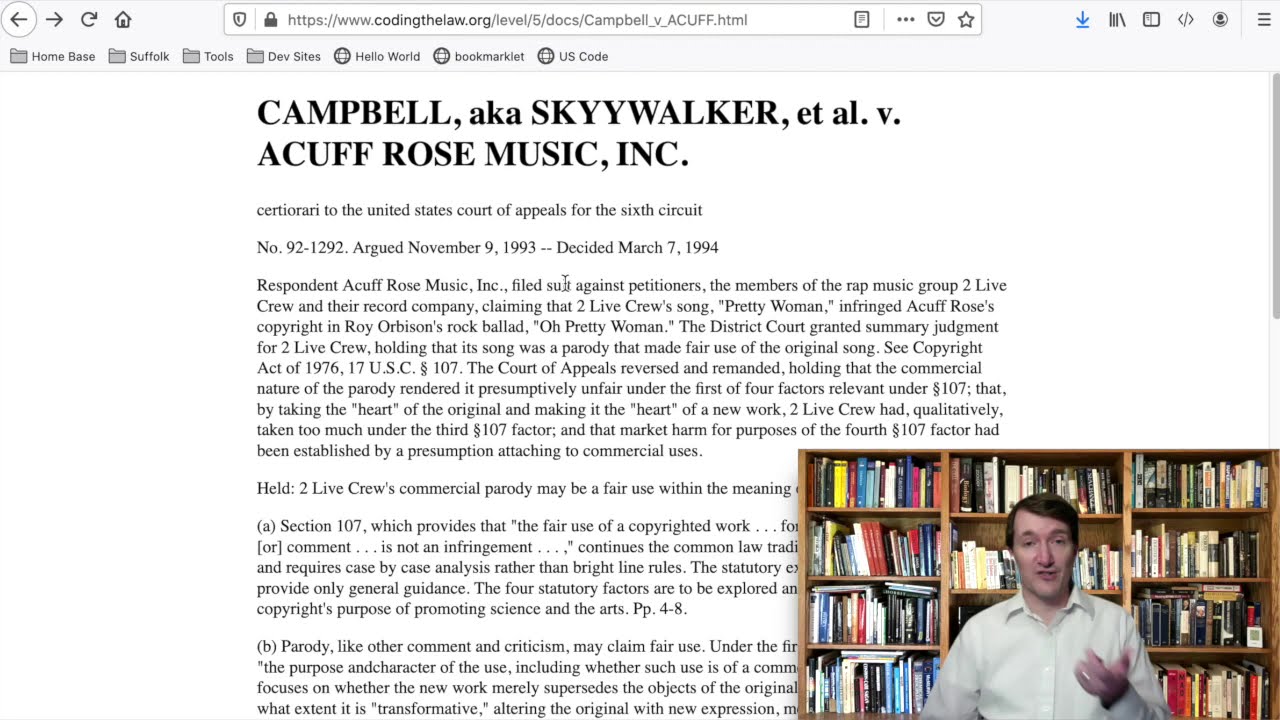The width and height of the screenshot is (1280, 720).
Task: Bookmark this page with the star
Action: click(x=966, y=19)
